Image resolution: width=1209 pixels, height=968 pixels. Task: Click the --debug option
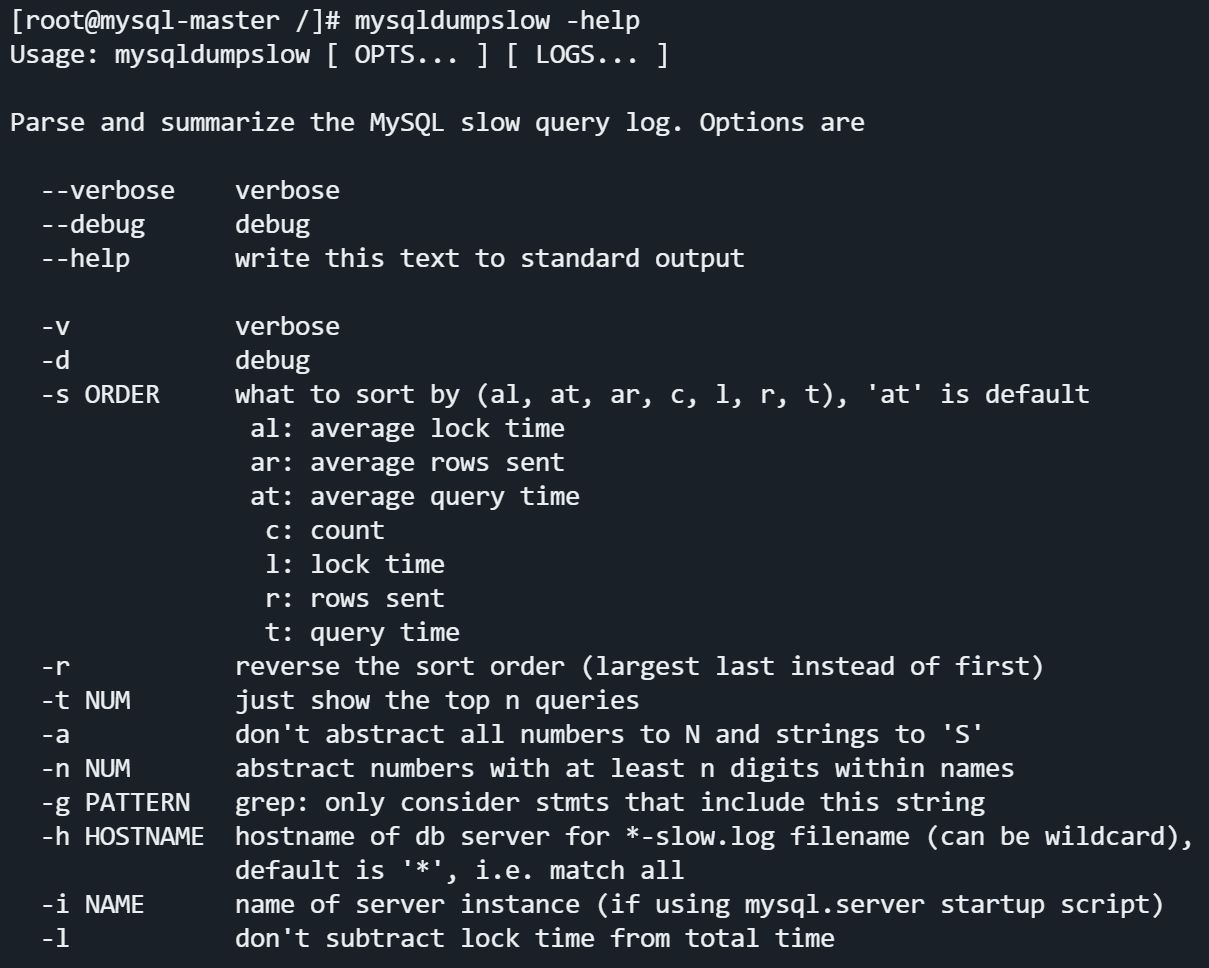pos(93,225)
